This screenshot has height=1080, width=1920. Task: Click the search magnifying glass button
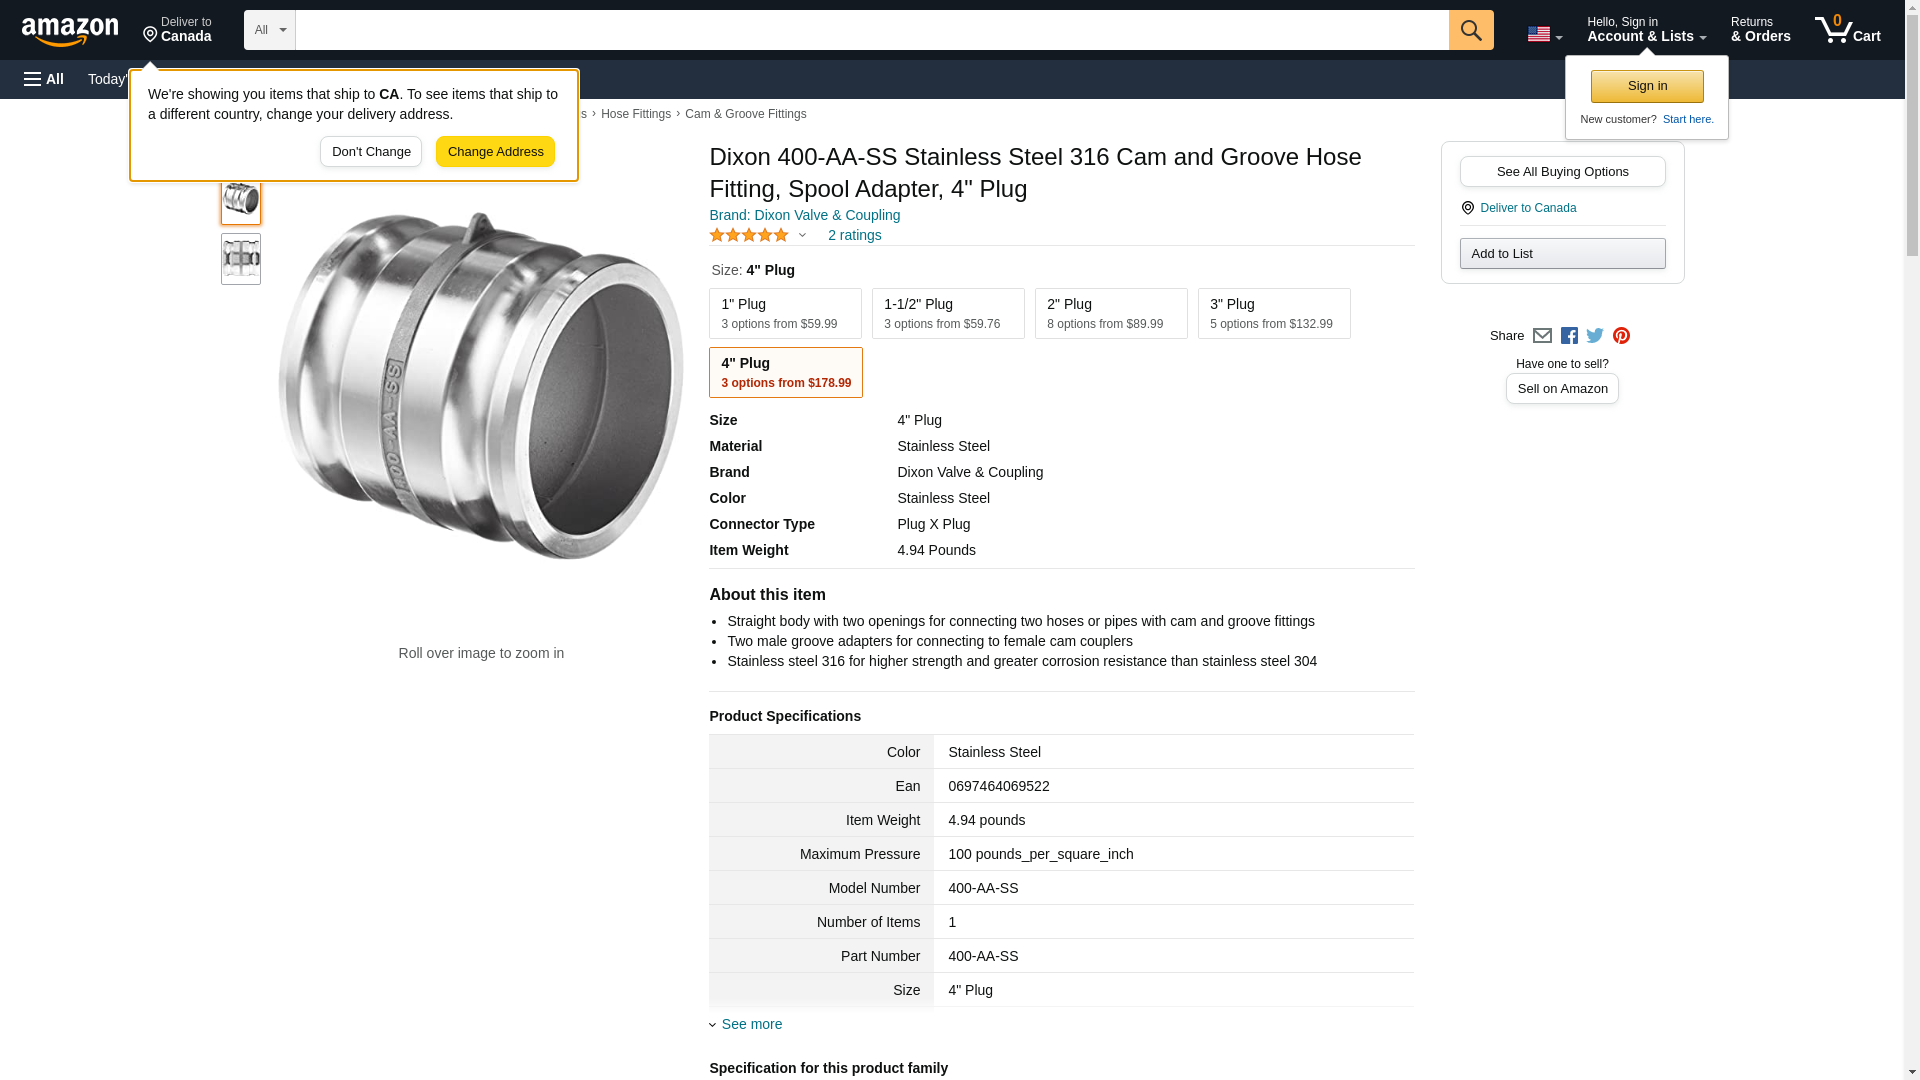pos(1470,30)
